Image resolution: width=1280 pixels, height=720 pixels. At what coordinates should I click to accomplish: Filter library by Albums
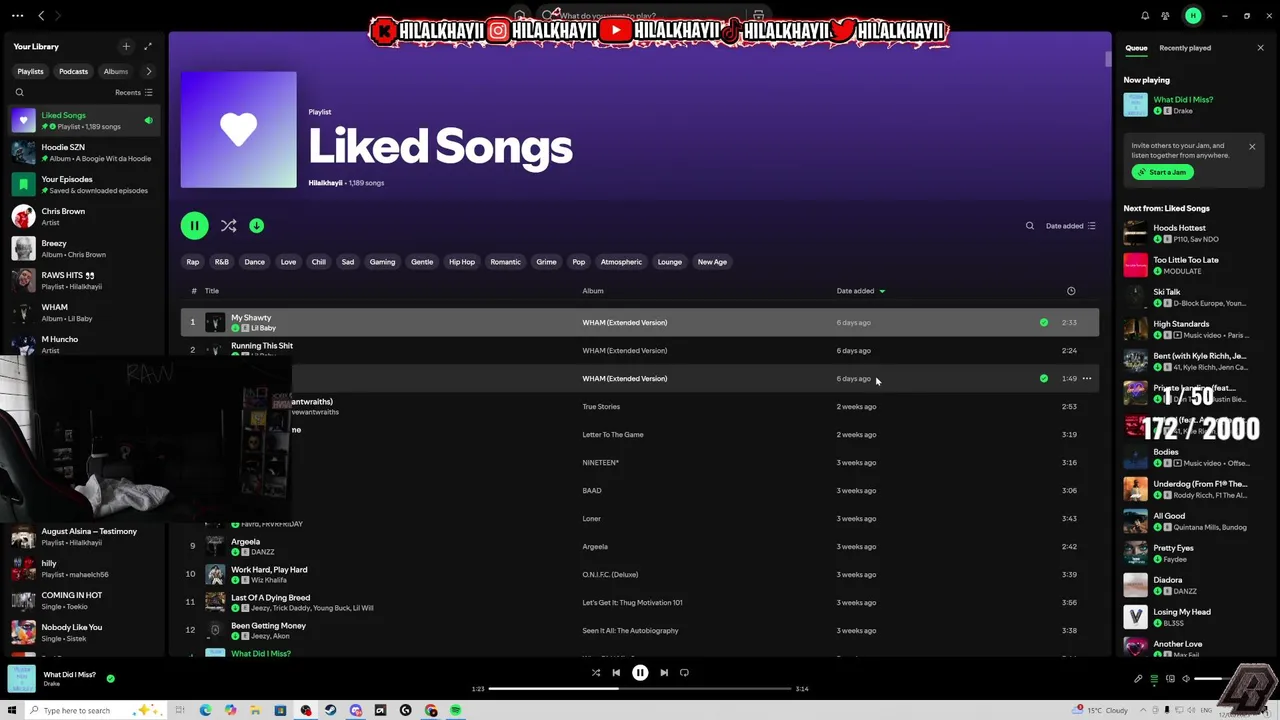116,71
